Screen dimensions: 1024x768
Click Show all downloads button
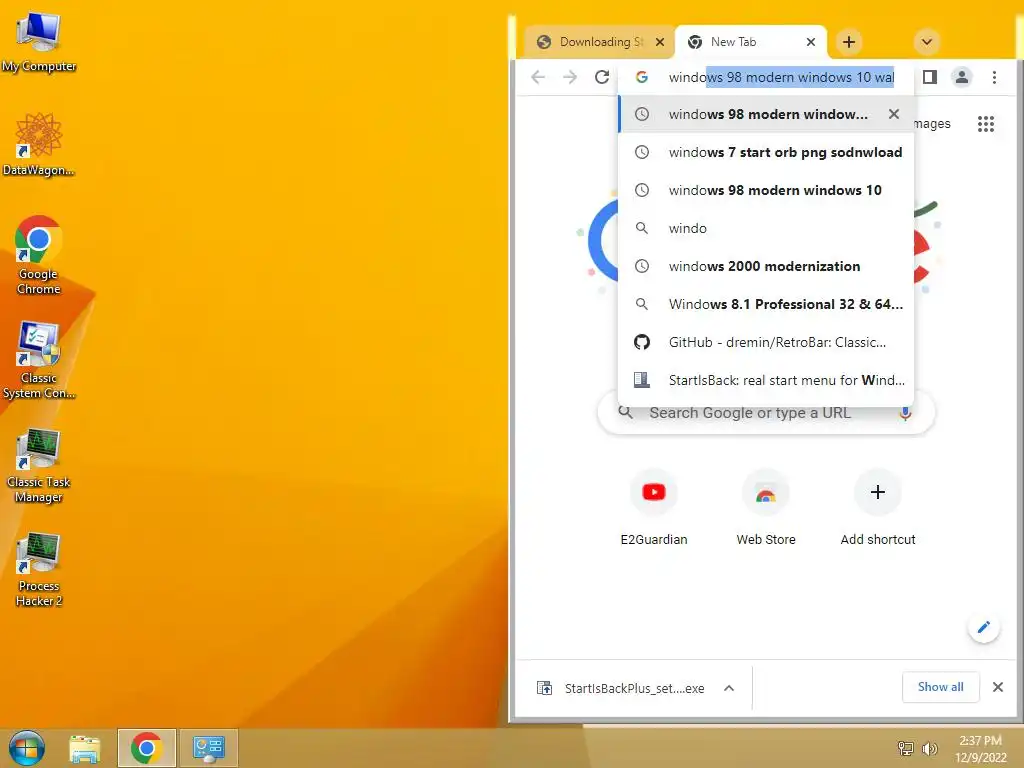(940, 687)
